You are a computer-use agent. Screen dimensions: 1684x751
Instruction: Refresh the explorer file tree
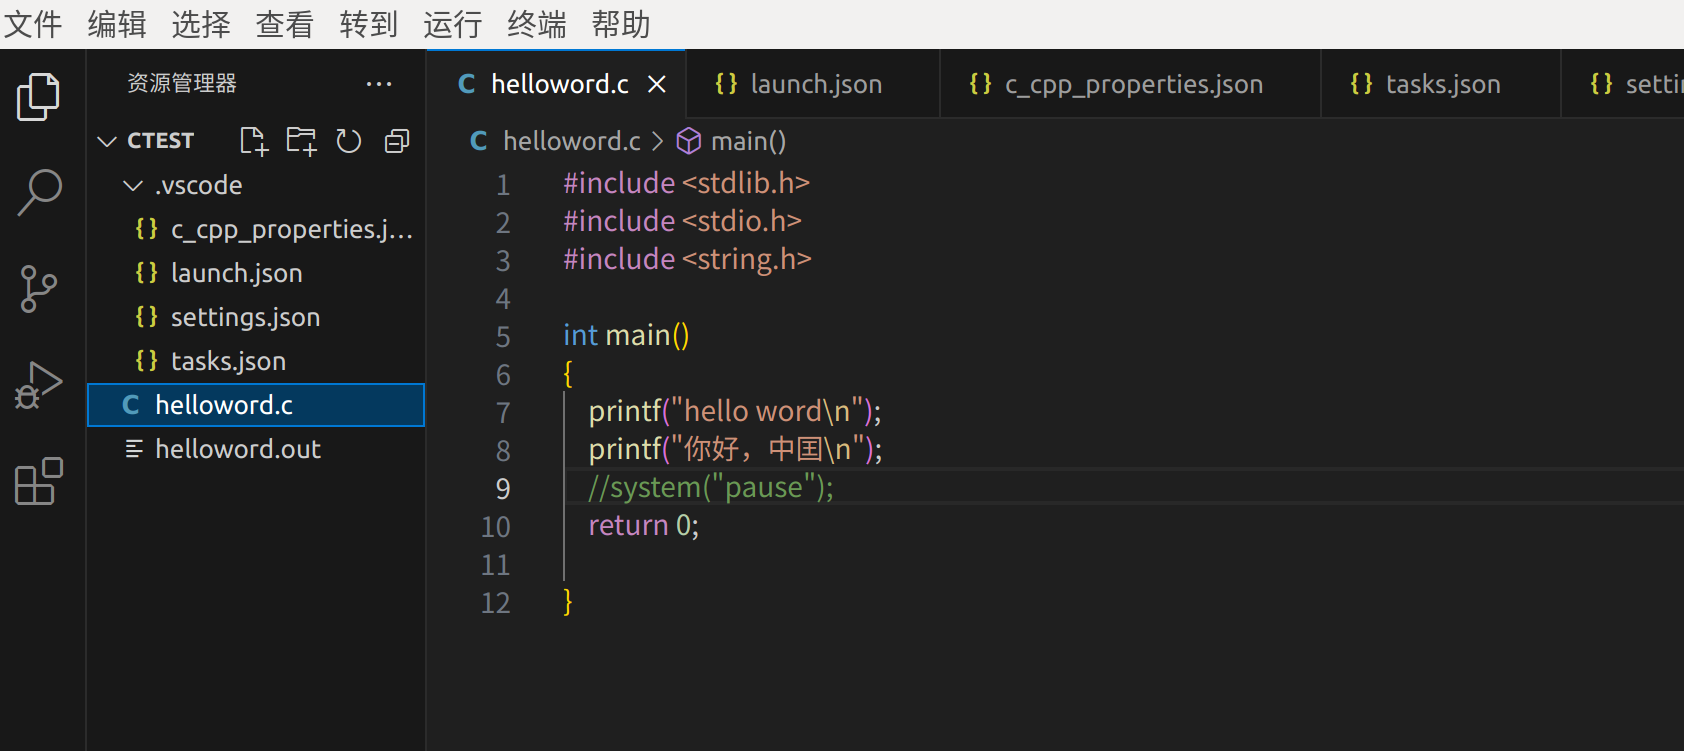(x=348, y=141)
